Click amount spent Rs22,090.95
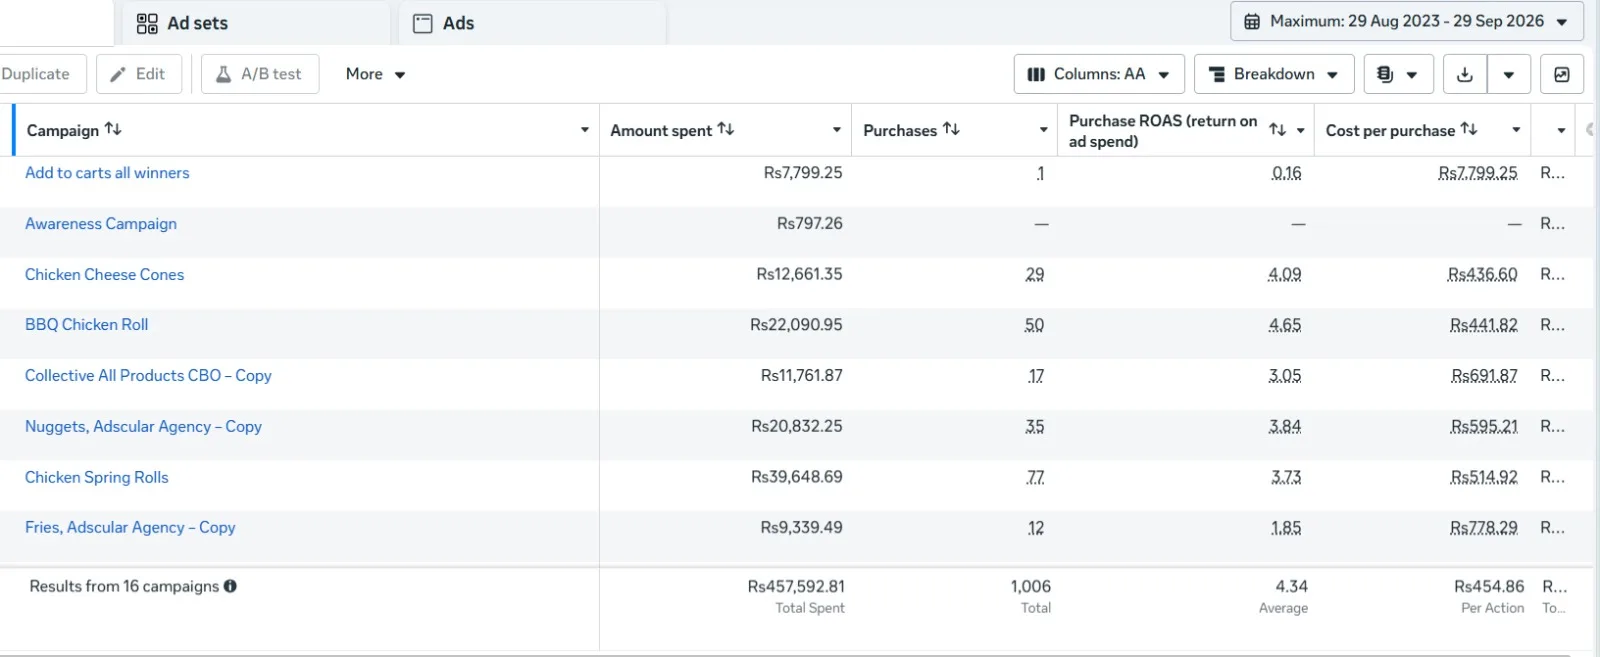Screen dimensions: 1600x657 pos(796,325)
